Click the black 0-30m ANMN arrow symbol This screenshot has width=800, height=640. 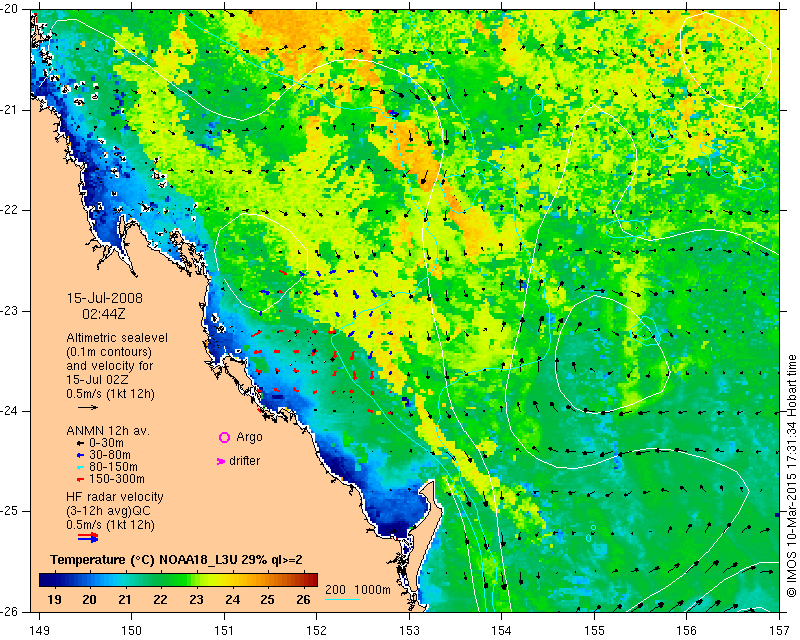click(80, 443)
